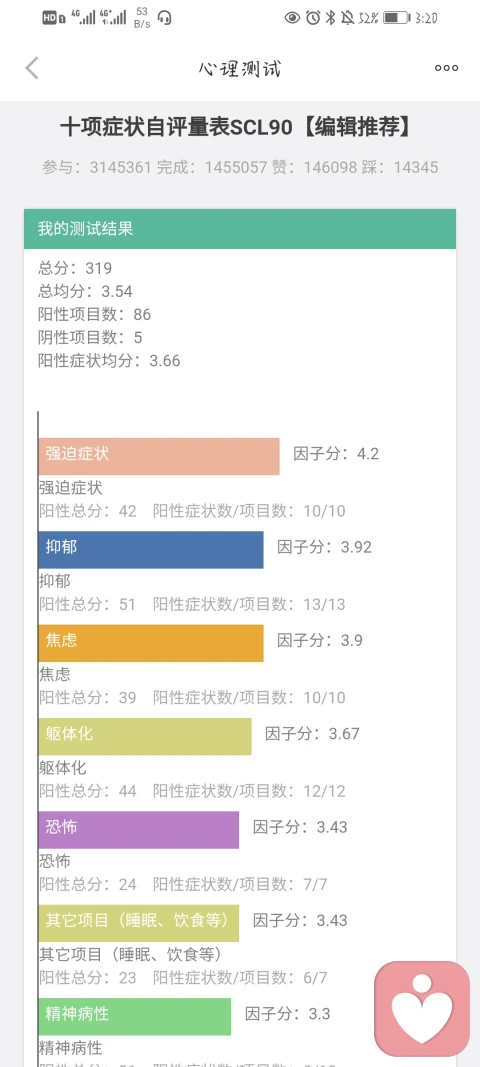Select the 躯体化 bar

[145, 736]
